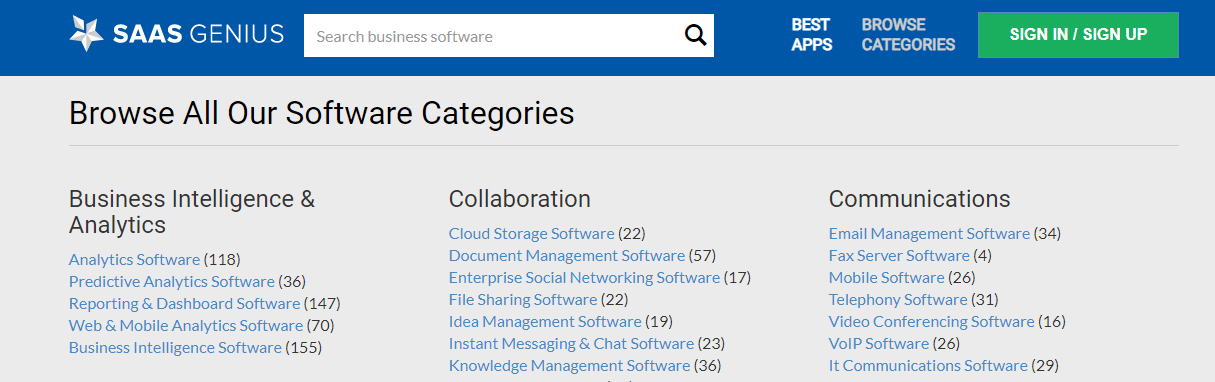Open Instant Messaging & Chat Software

pos(571,343)
